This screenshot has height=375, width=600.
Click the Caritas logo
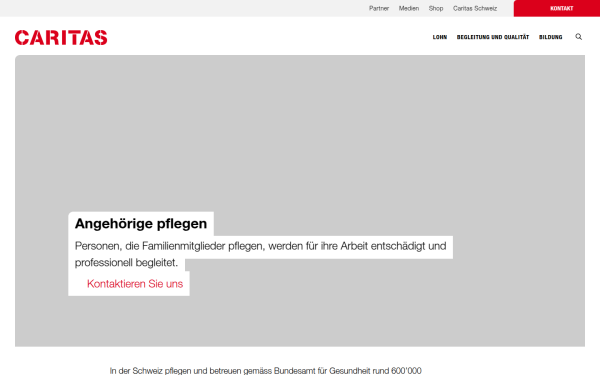pyautogui.click(x=61, y=38)
